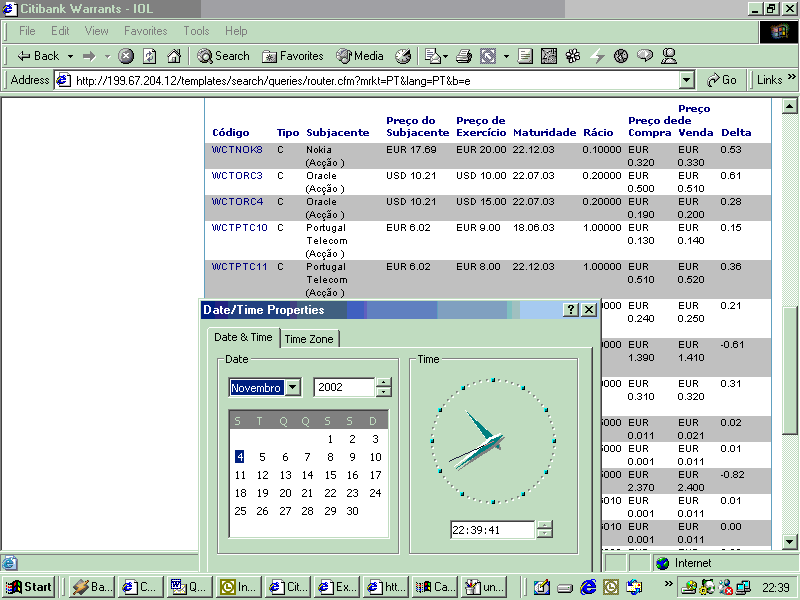Open the month dropdown showing Novembro
Image resolution: width=800 pixels, height=600 pixels.
click(x=292, y=388)
